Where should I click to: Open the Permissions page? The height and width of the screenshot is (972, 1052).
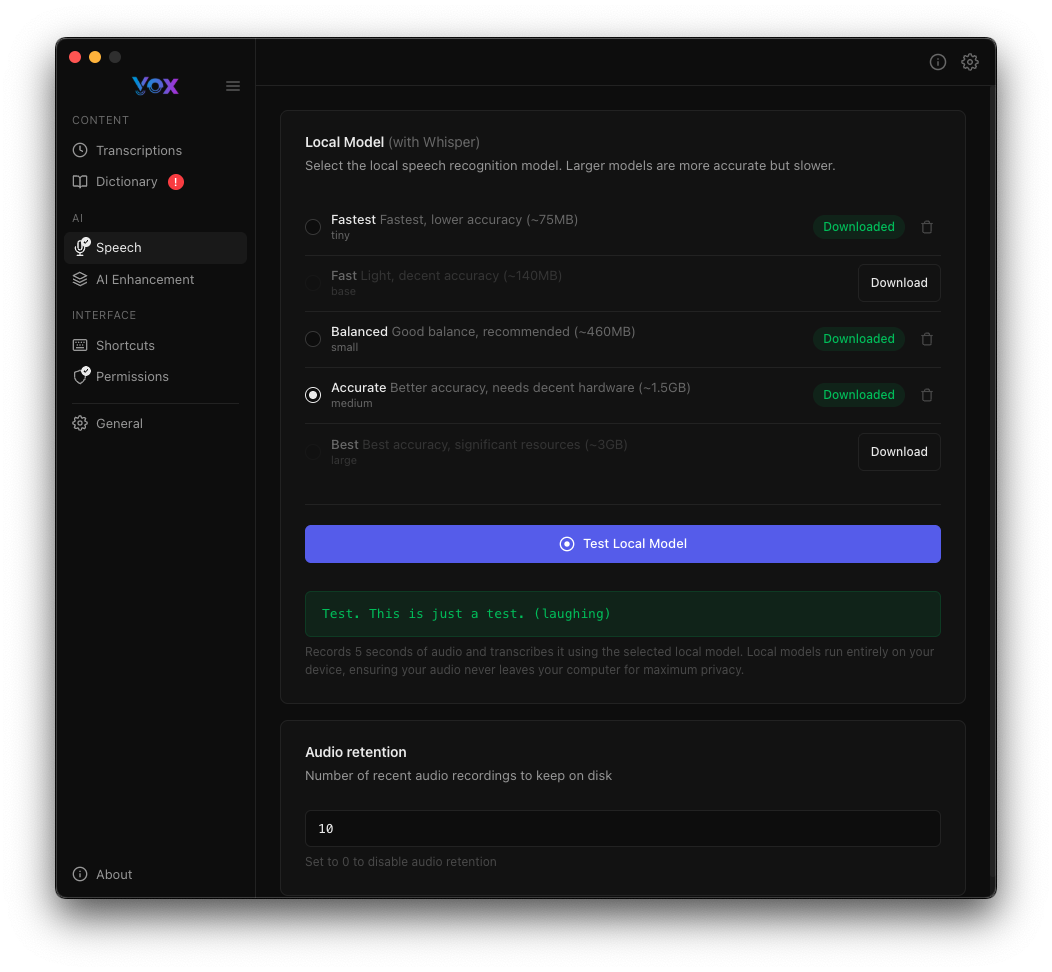coord(132,377)
